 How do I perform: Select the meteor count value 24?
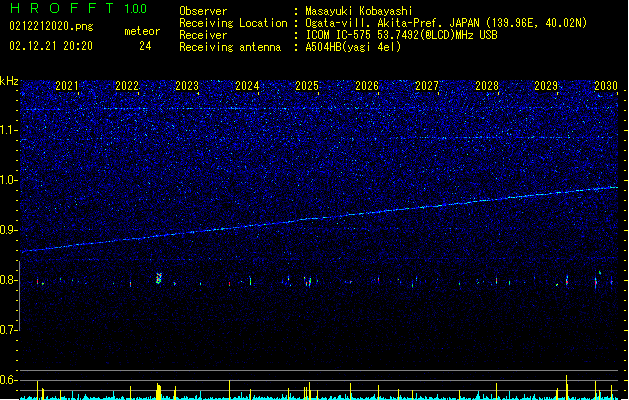[145, 46]
